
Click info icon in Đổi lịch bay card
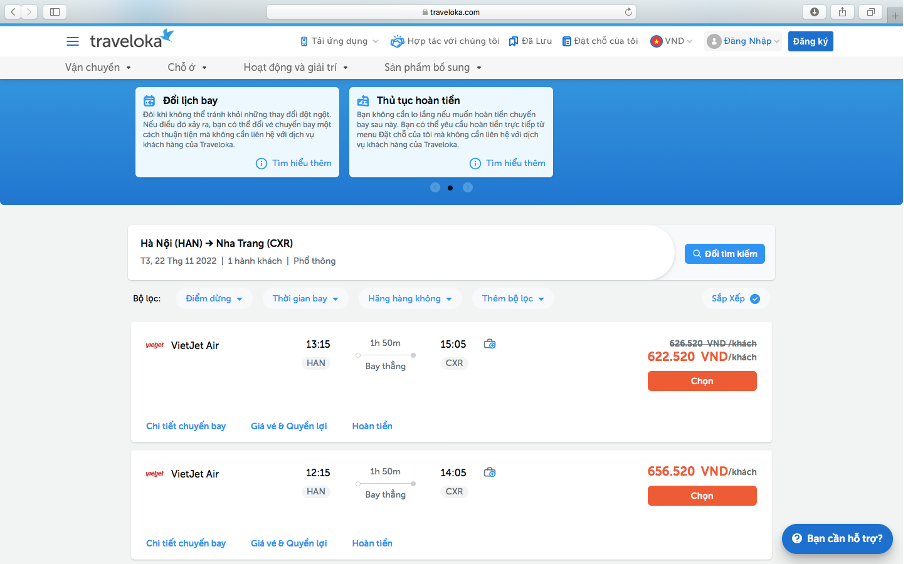pos(261,164)
